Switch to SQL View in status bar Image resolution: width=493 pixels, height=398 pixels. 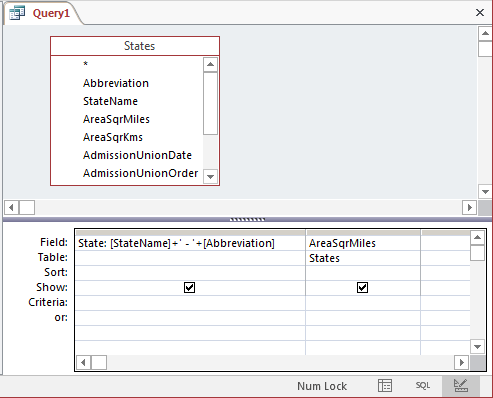pyautogui.click(x=423, y=386)
